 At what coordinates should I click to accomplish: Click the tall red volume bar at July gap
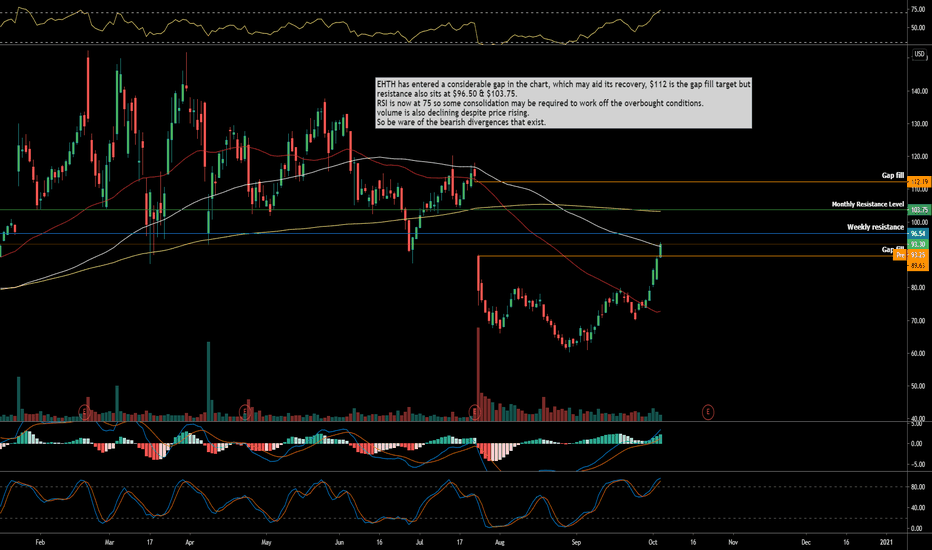pyautogui.click(x=478, y=374)
